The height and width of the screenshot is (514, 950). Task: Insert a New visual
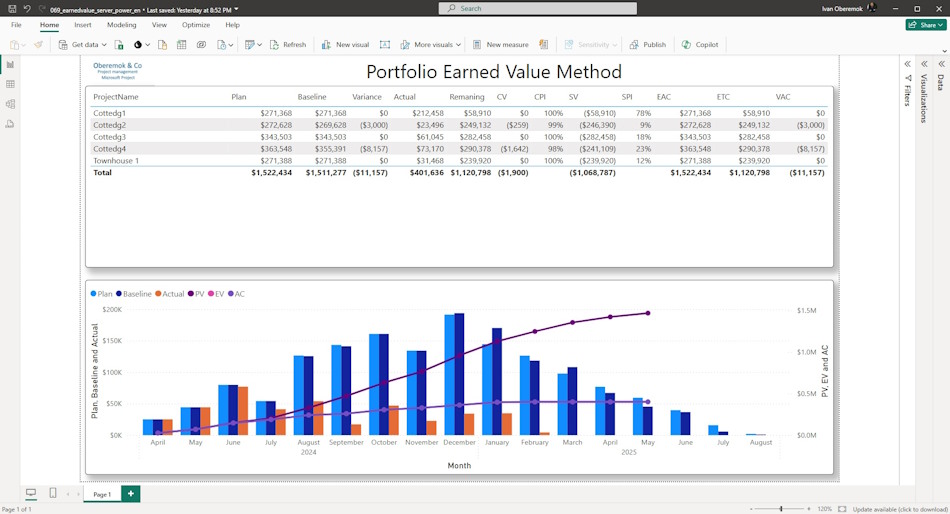coord(345,44)
